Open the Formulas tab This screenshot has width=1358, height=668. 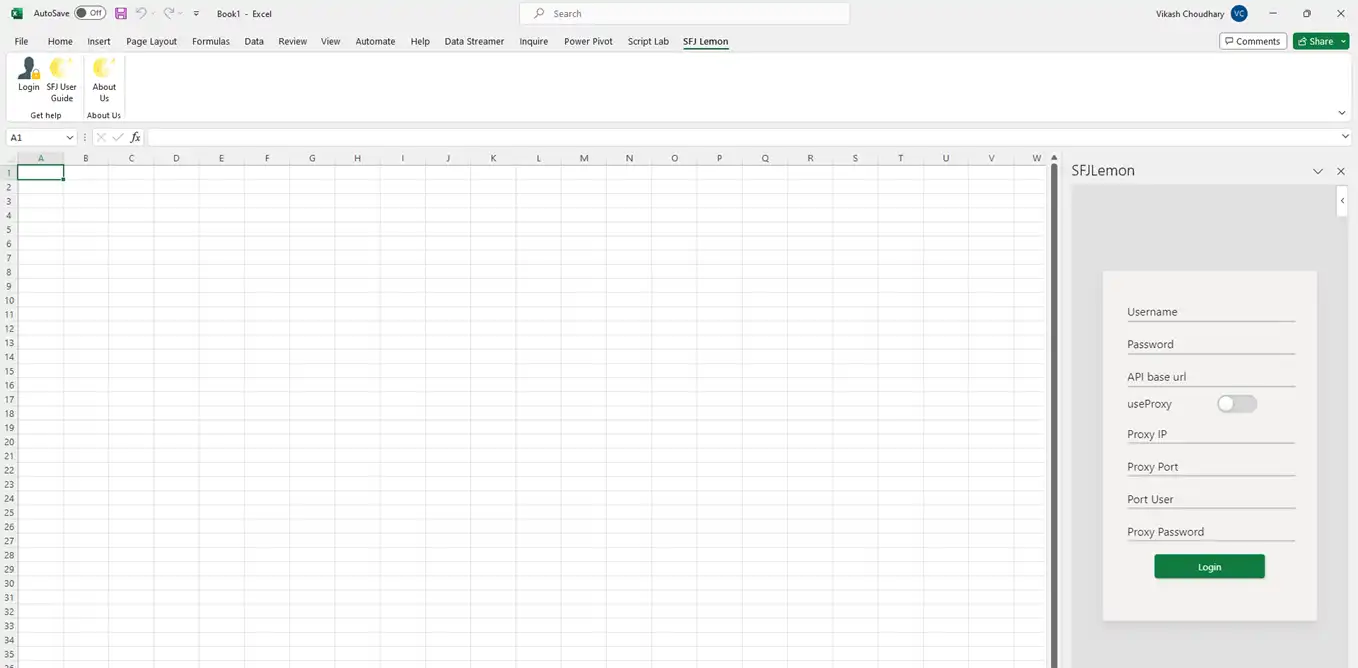click(x=211, y=41)
